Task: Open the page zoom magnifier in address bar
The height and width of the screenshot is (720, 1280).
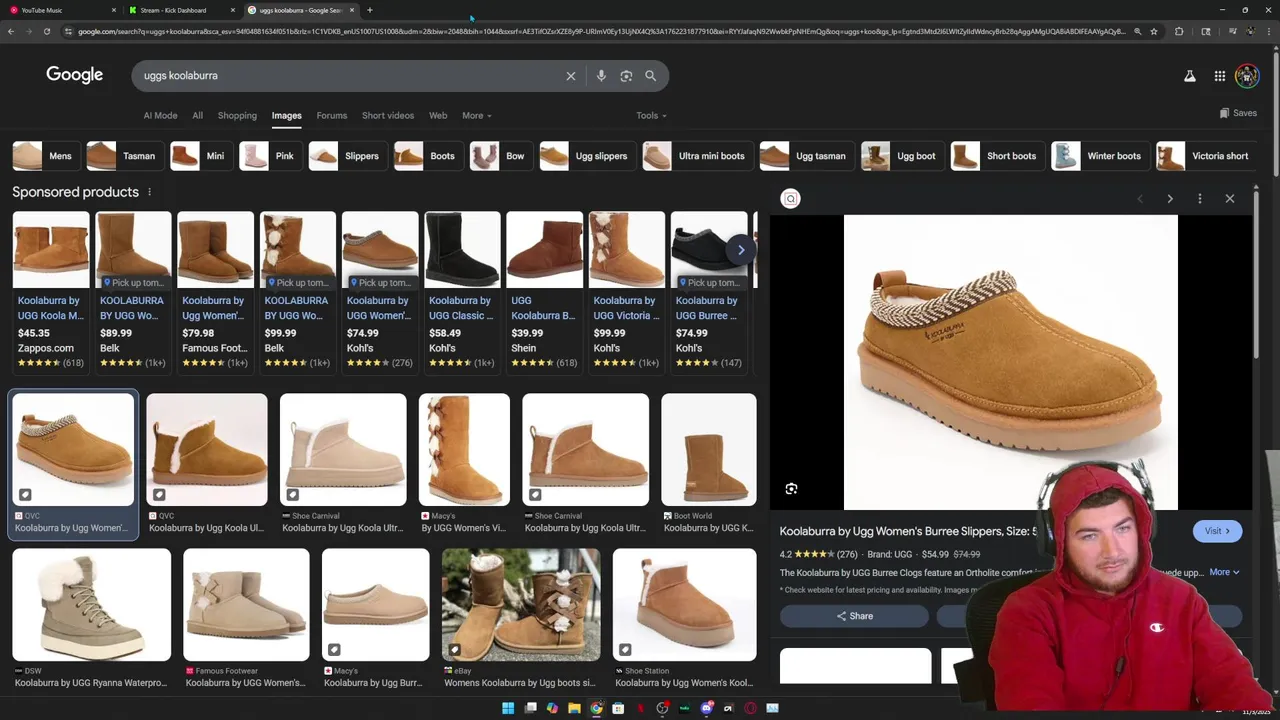Action: tap(1137, 31)
